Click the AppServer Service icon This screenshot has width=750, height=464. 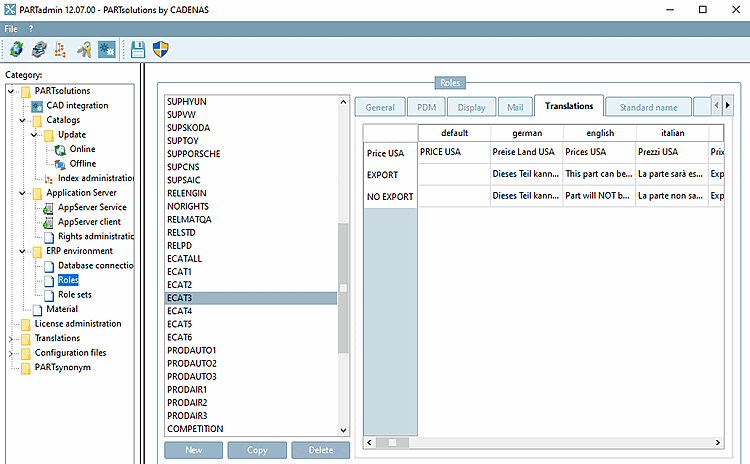(x=48, y=208)
